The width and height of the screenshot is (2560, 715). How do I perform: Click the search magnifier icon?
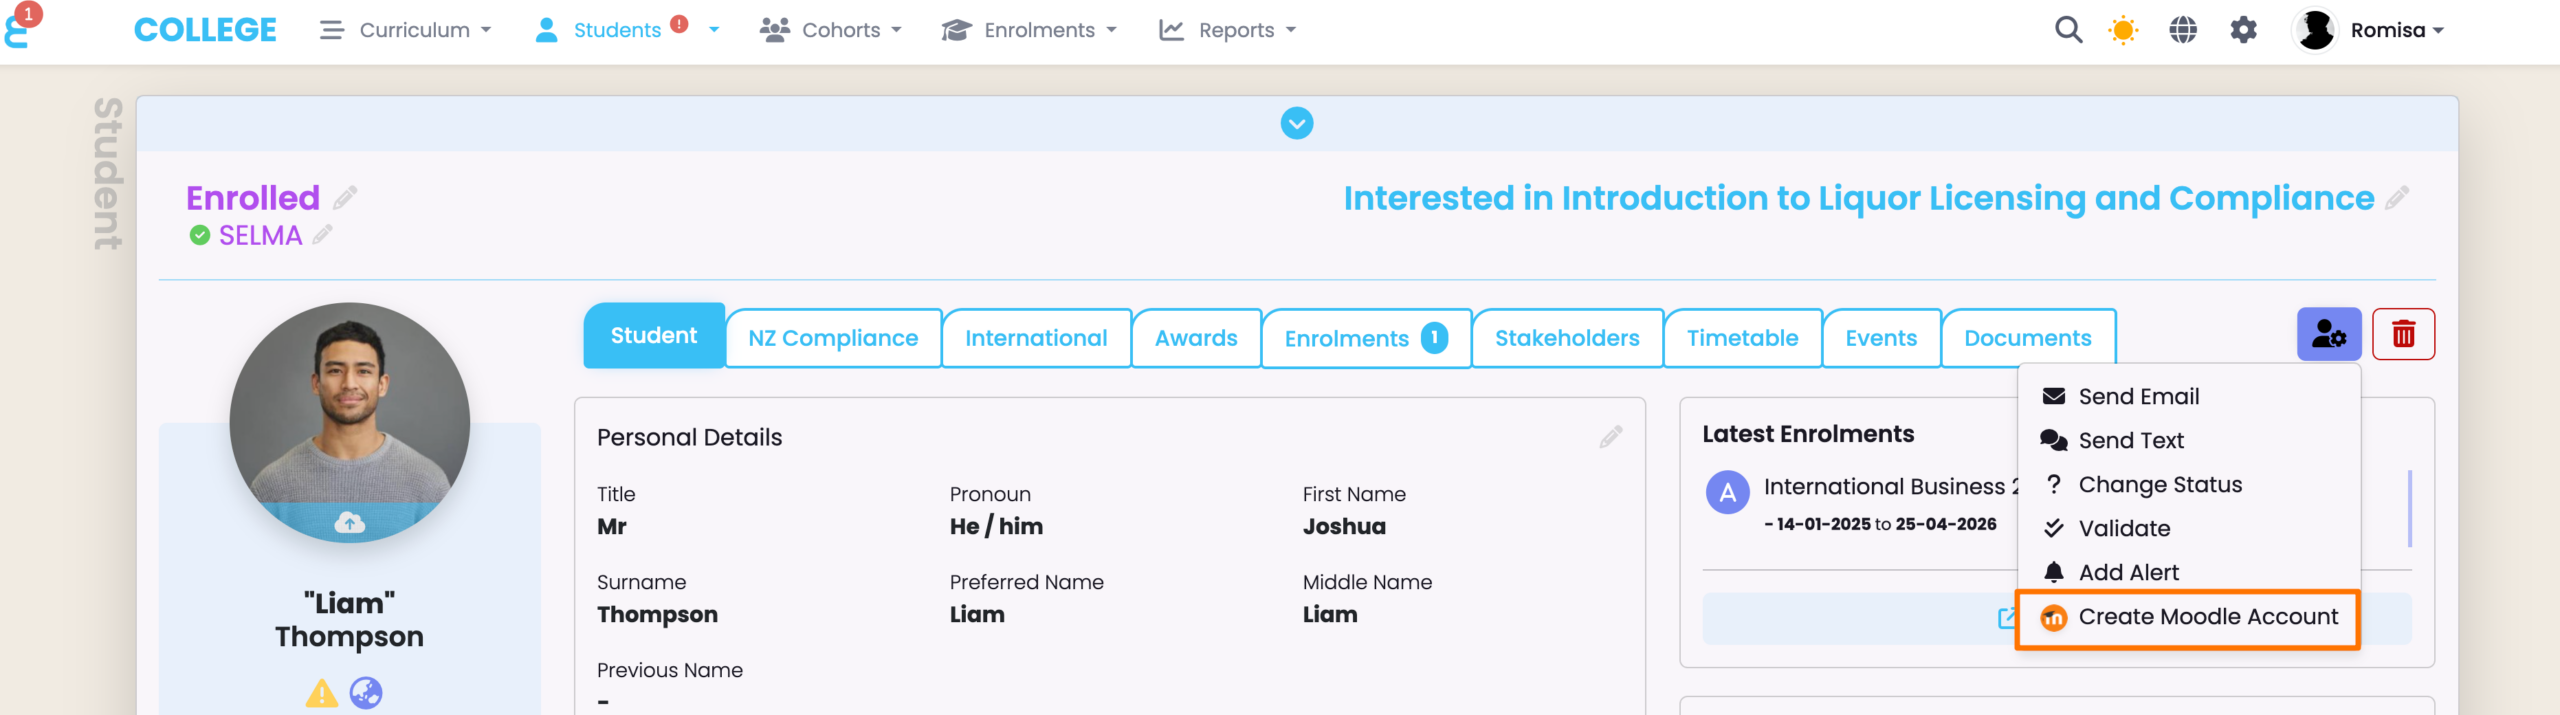tap(2068, 30)
